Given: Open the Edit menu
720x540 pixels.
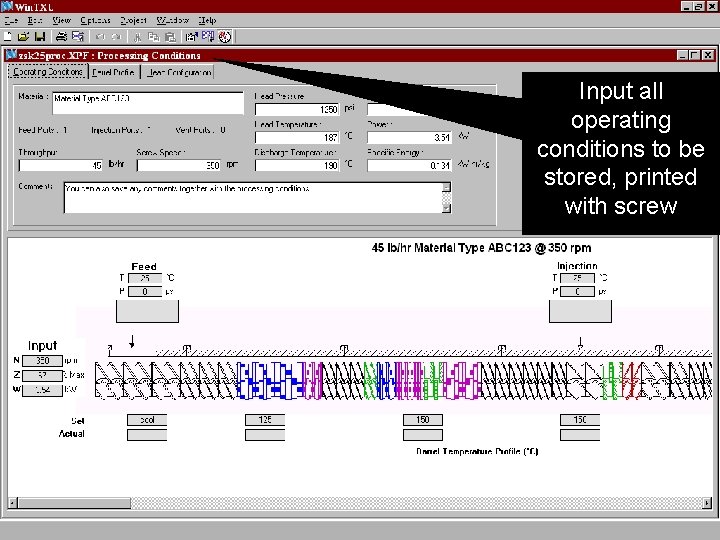Looking at the screenshot, I should coord(34,20).
